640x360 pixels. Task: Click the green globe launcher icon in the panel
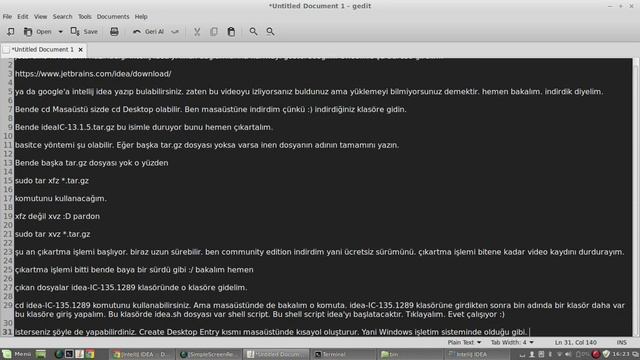(x=58, y=354)
